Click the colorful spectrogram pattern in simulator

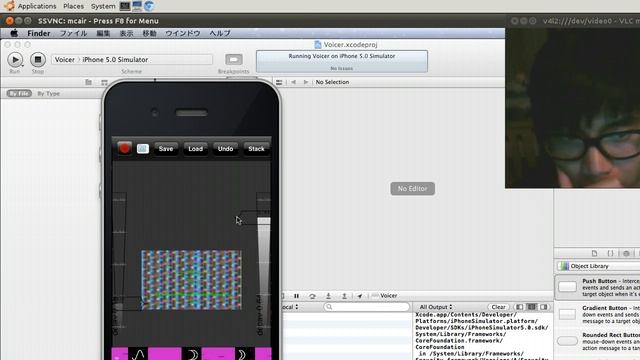point(191,280)
